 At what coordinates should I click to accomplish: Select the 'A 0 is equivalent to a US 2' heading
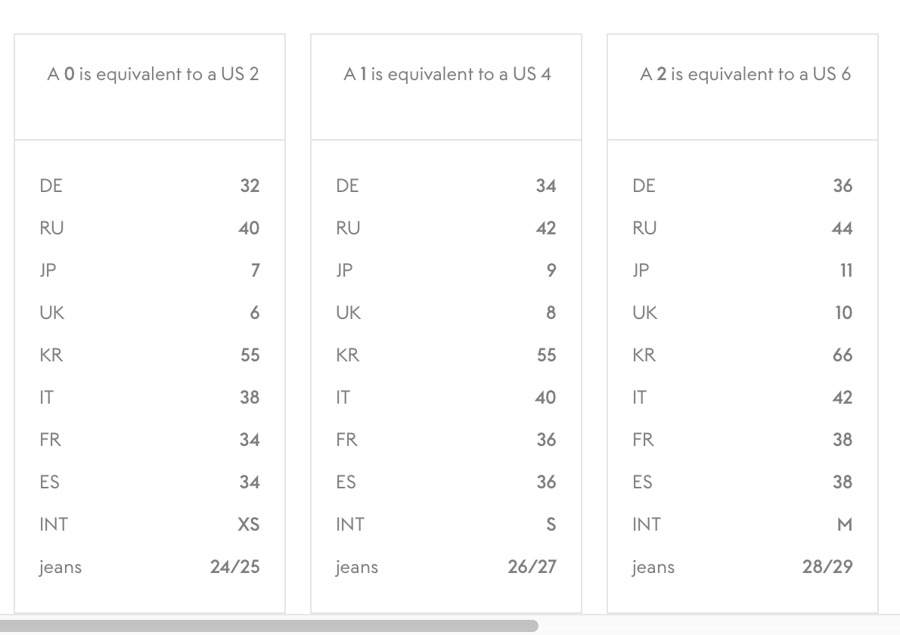(153, 74)
